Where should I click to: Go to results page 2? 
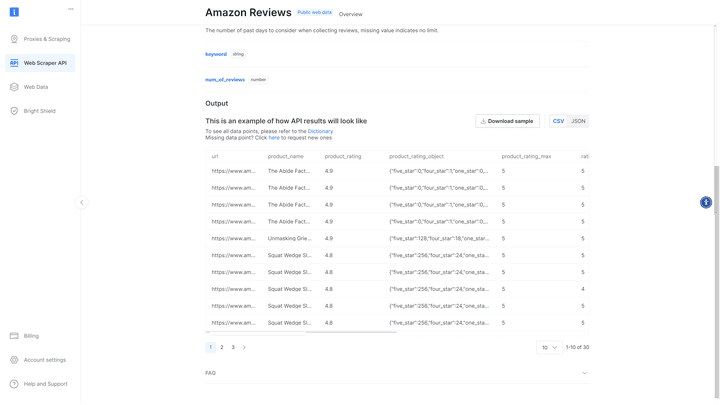(x=222, y=347)
